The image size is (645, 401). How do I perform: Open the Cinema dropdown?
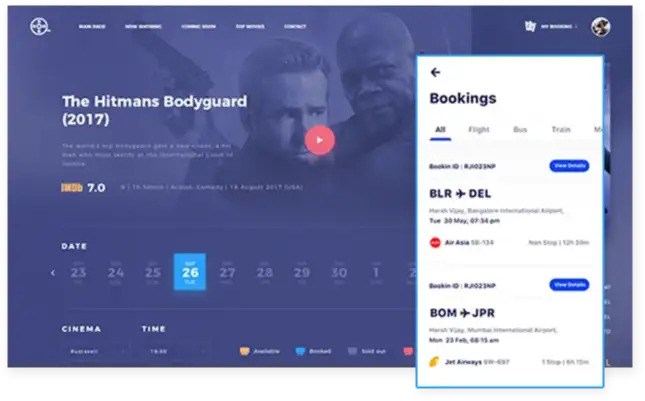coord(97,351)
